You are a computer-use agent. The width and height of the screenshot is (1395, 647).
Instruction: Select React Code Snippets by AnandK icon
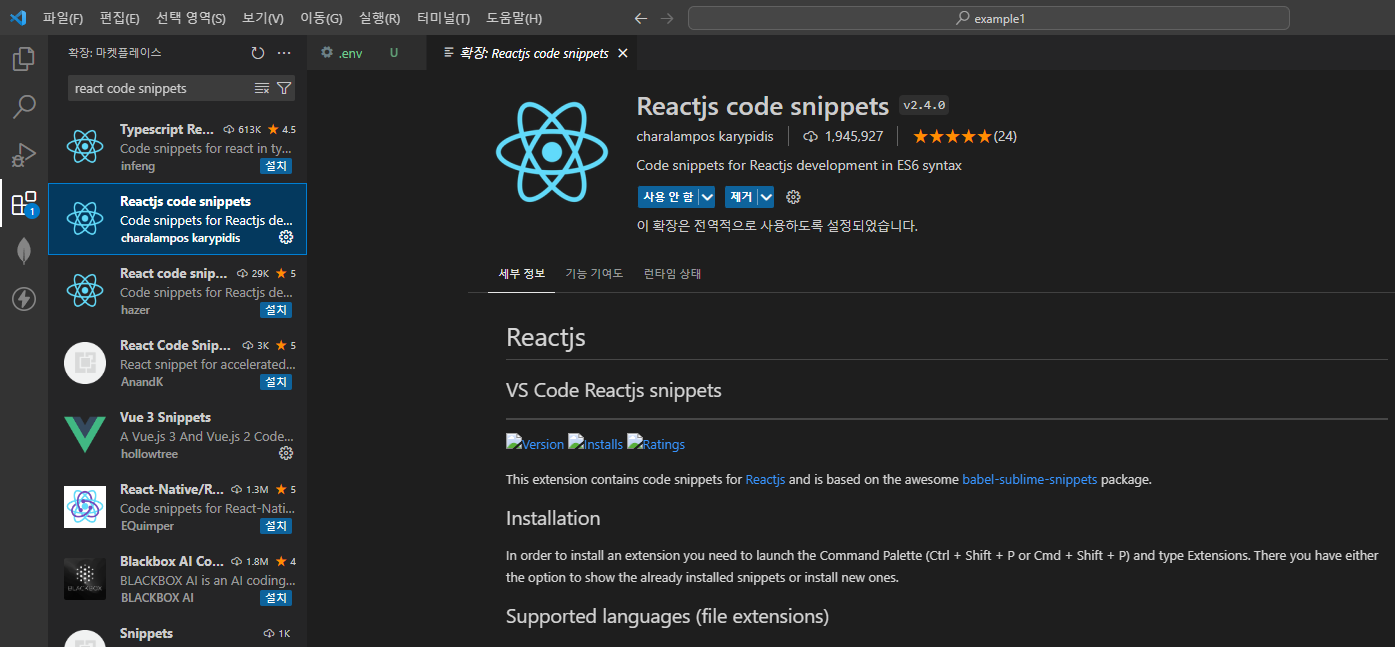point(85,363)
